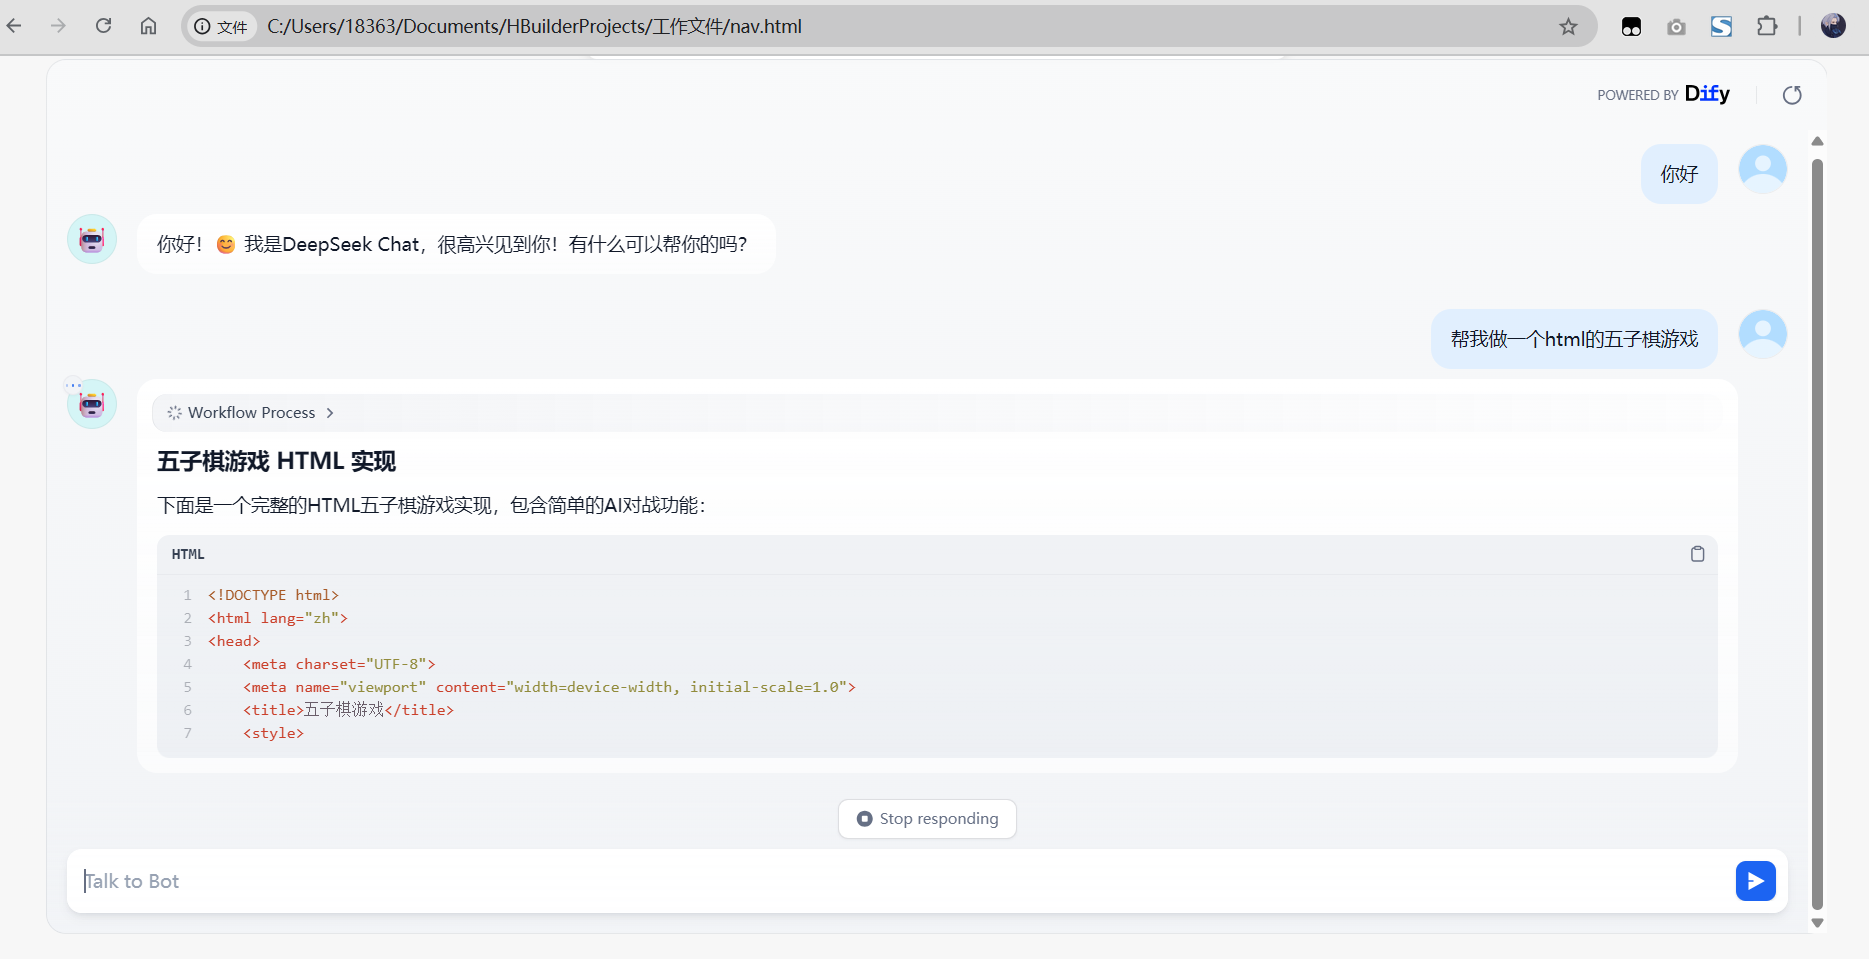Click the Workflow Process loading spinner icon

[174, 413]
